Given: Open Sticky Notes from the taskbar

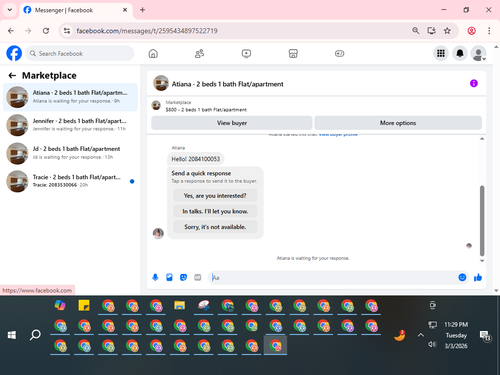Looking at the screenshot, I should (x=84, y=305).
